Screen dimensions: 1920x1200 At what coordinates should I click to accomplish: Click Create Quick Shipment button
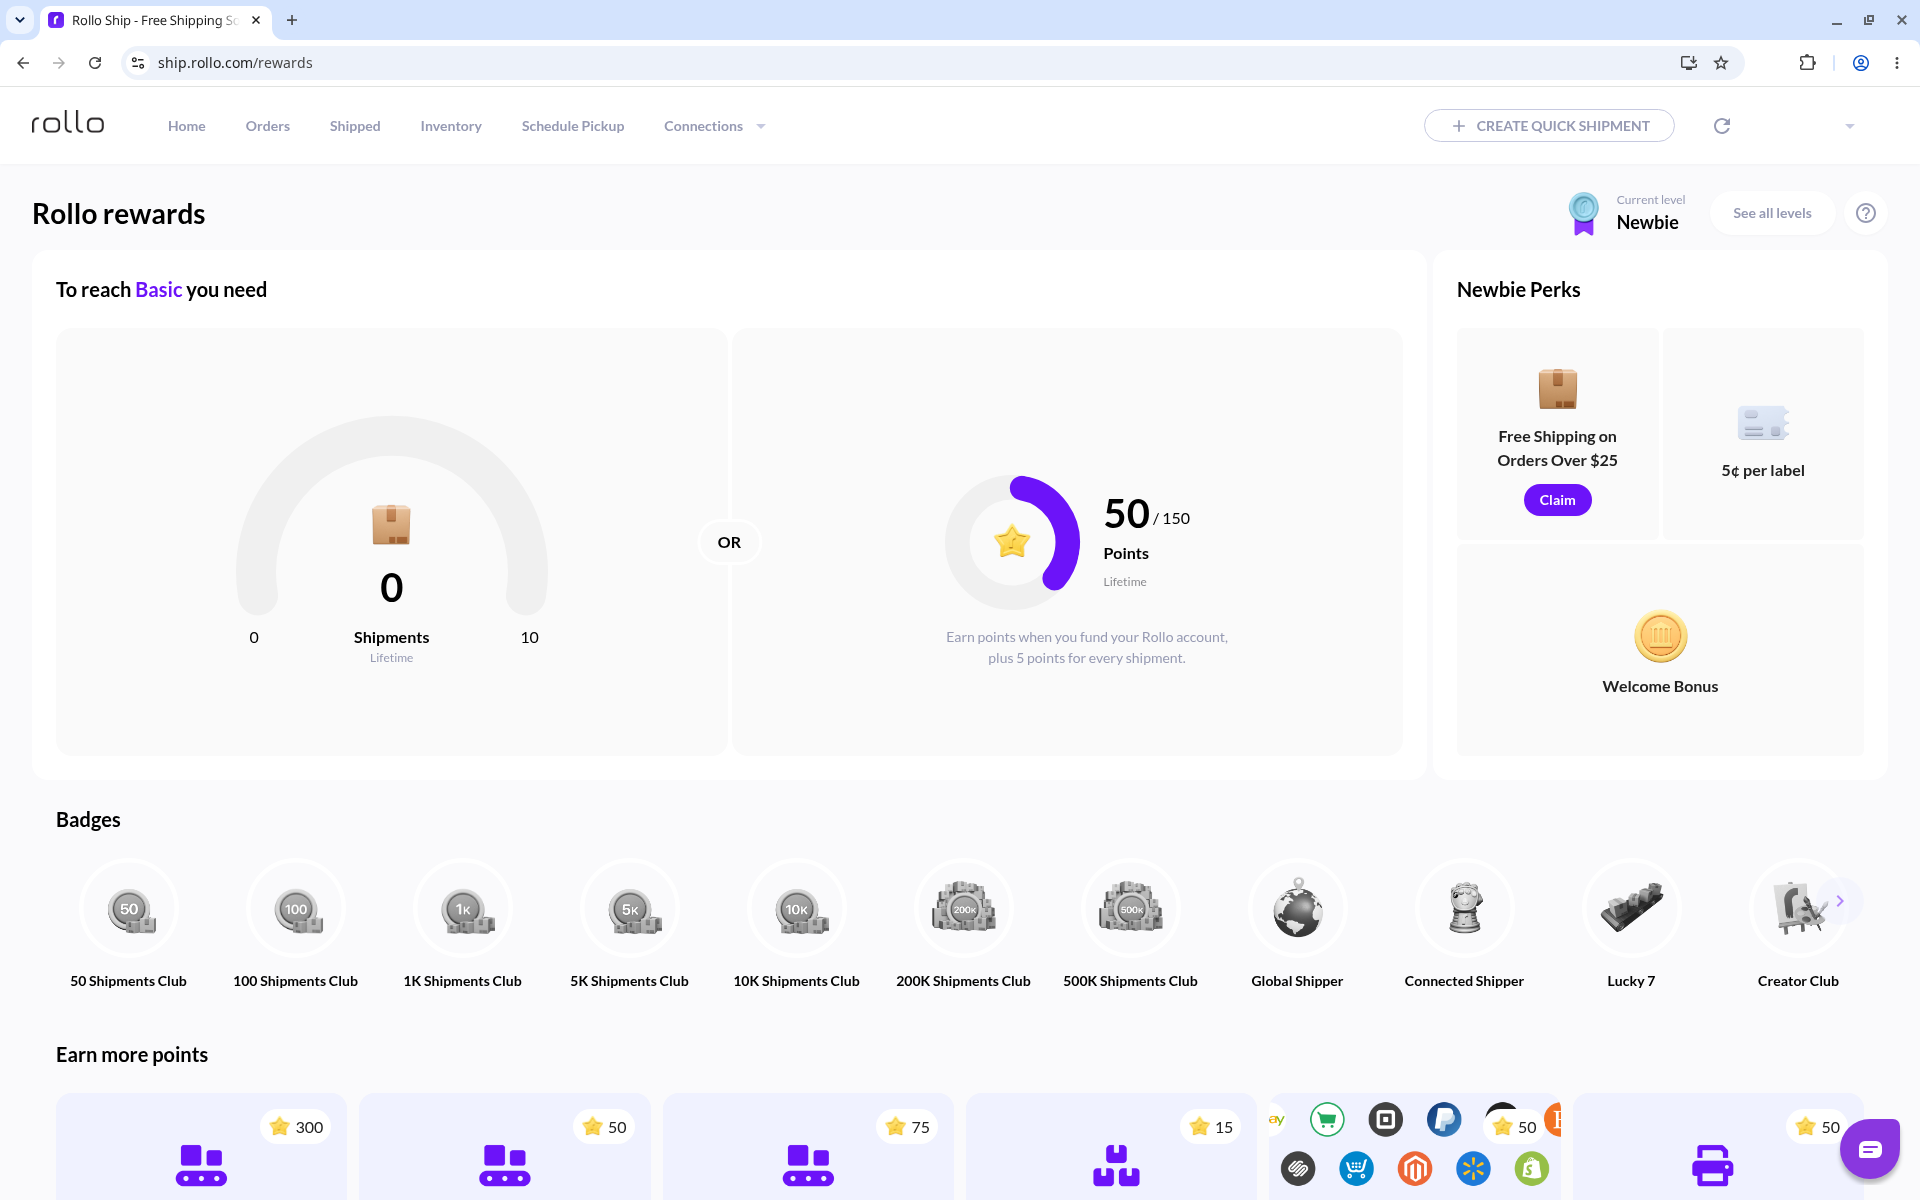[1549, 126]
